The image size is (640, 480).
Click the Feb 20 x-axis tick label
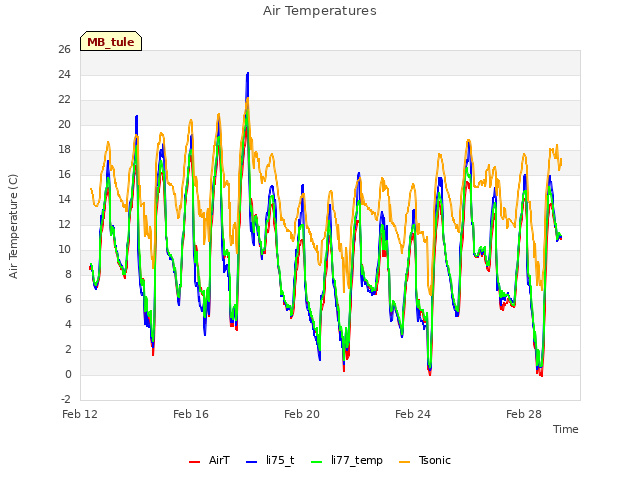tap(302, 414)
